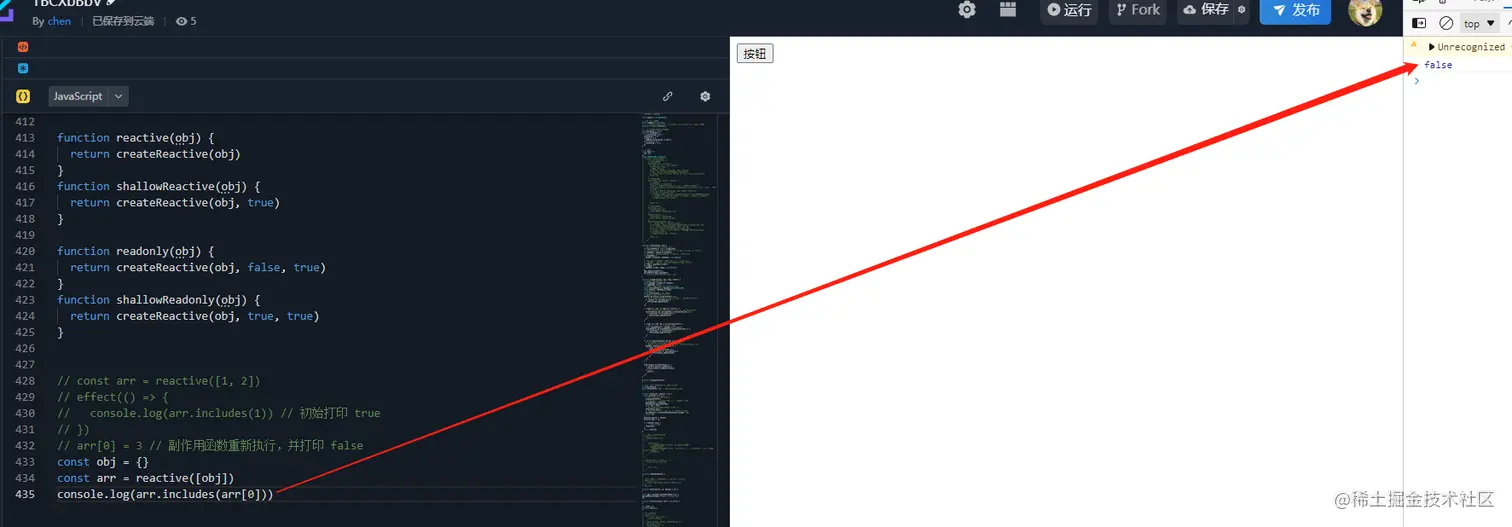Run the code with 运行 button
Screen dimensions: 1512x527
[x=1069, y=10]
